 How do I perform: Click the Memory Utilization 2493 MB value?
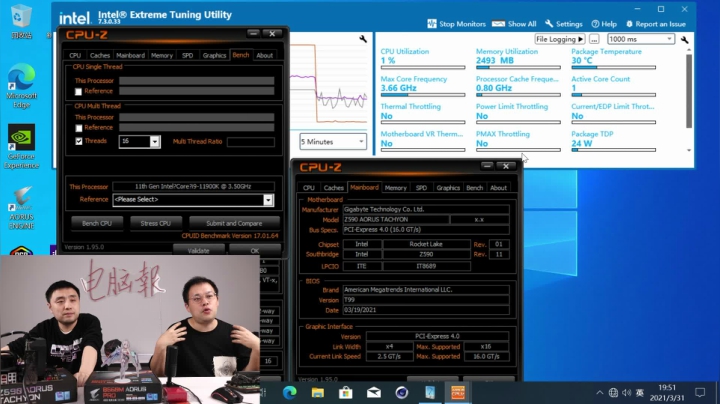pos(495,61)
